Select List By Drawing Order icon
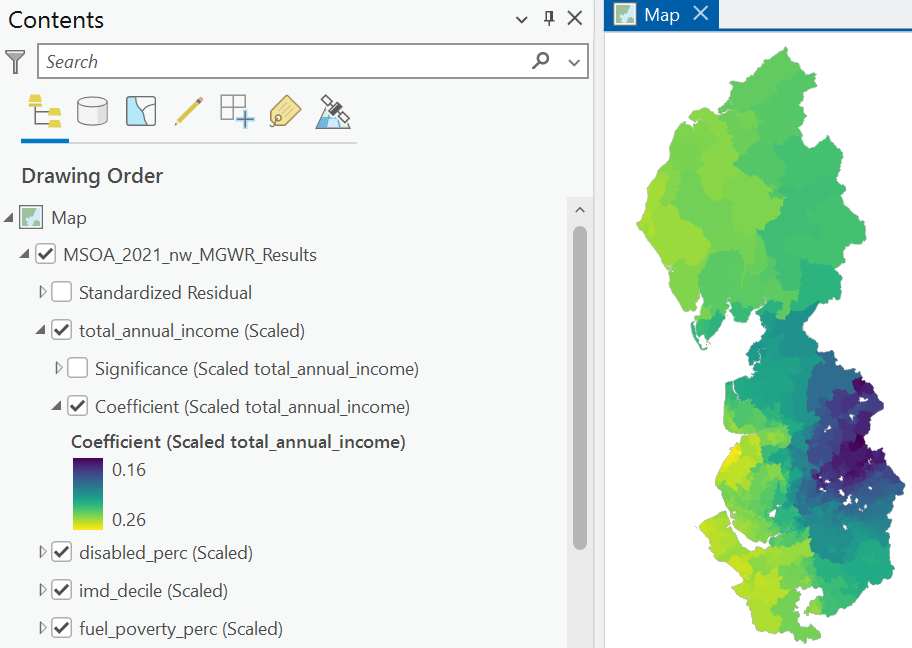This screenshot has width=912, height=648. pyautogui.click(x=45, y=111)
